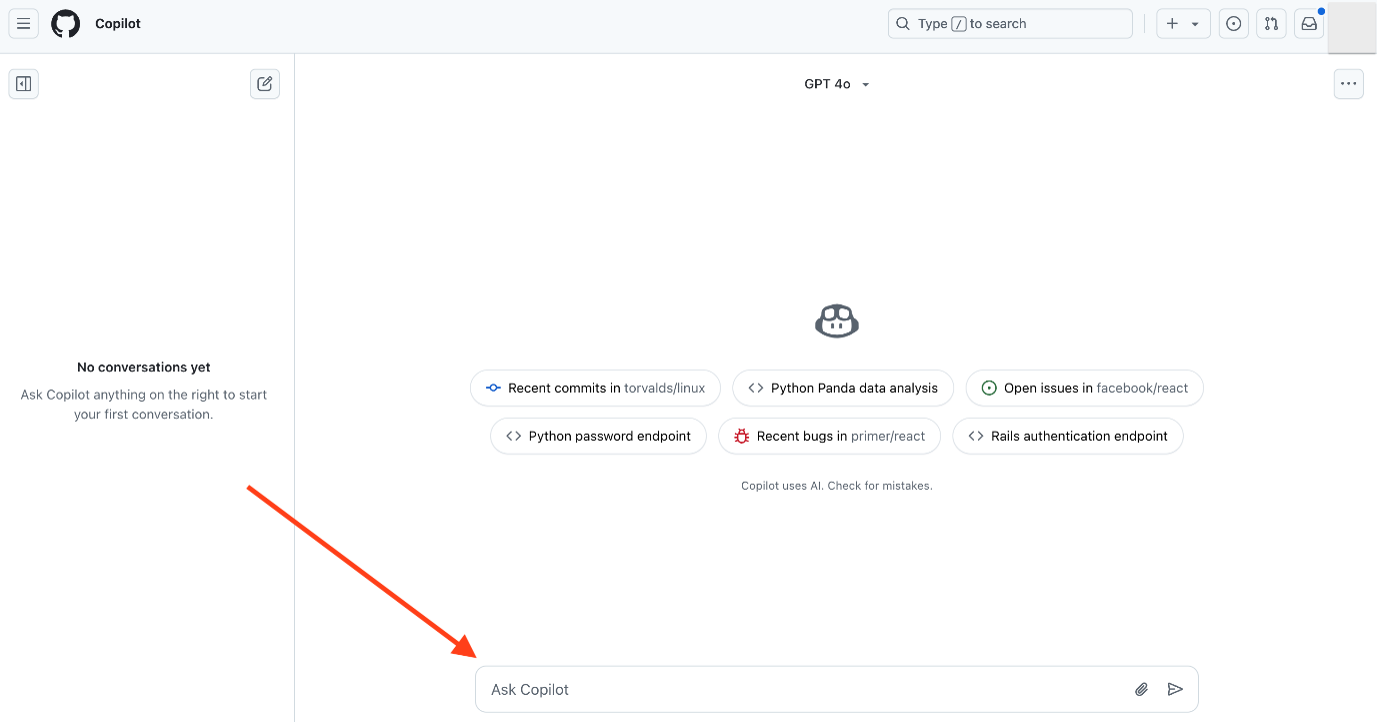Select Open issues in facebook/react suggestion
This screenshot has height=727, width=1381.
click(1085, 388)
